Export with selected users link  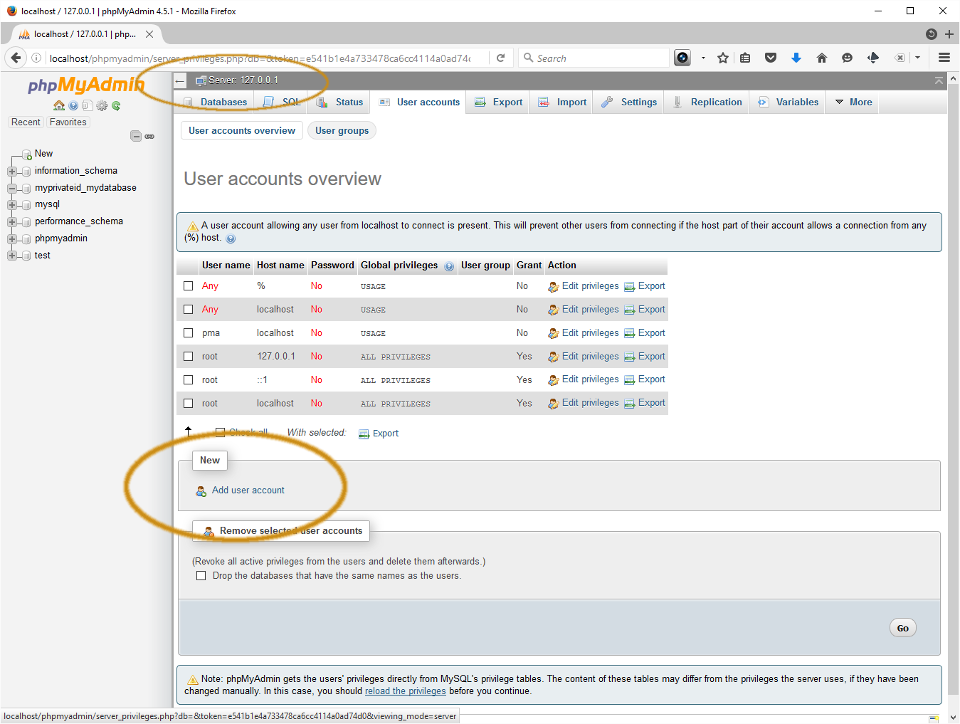pyautogui.click(x=378, y=433)
